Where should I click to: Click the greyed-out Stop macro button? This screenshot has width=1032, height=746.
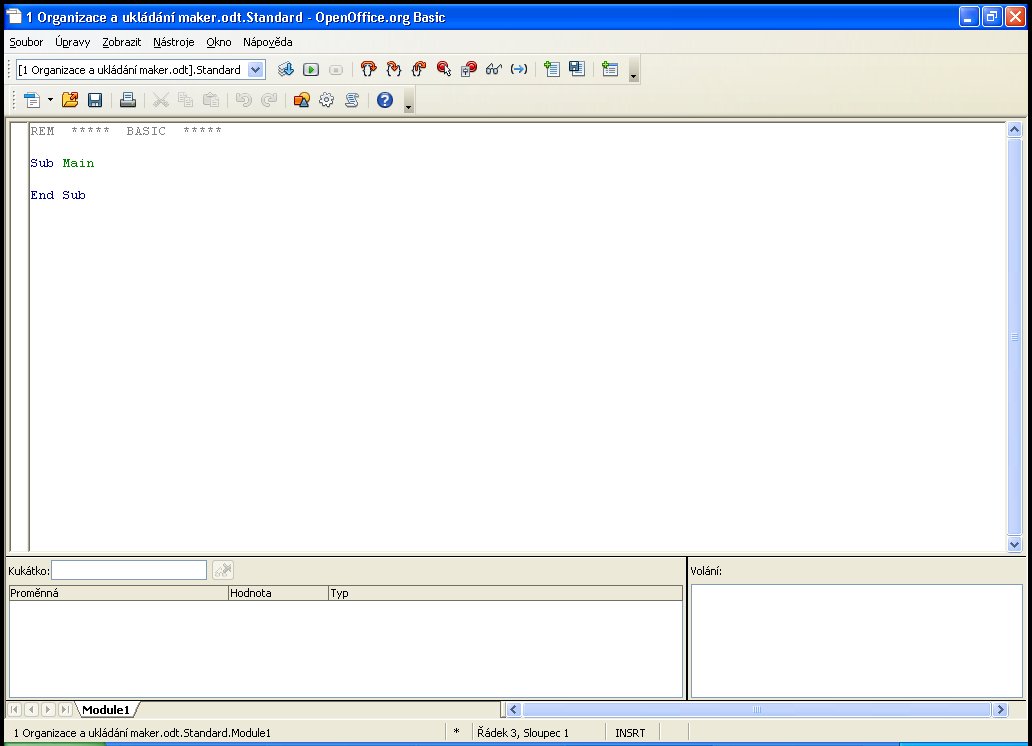coord(336,69)
